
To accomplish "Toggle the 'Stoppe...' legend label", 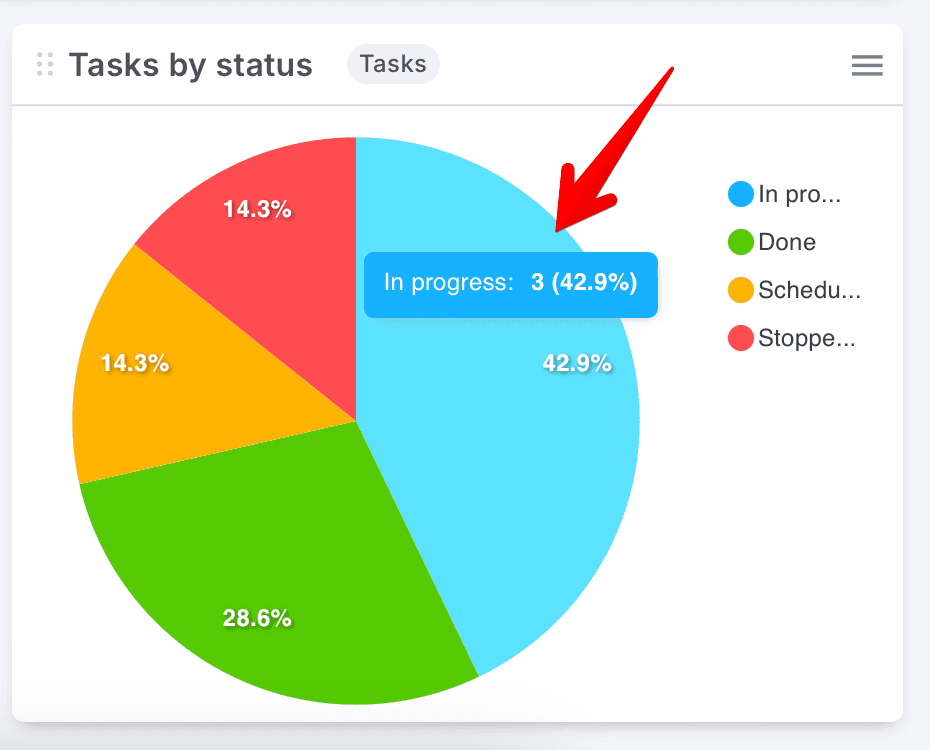I will 807,339.
